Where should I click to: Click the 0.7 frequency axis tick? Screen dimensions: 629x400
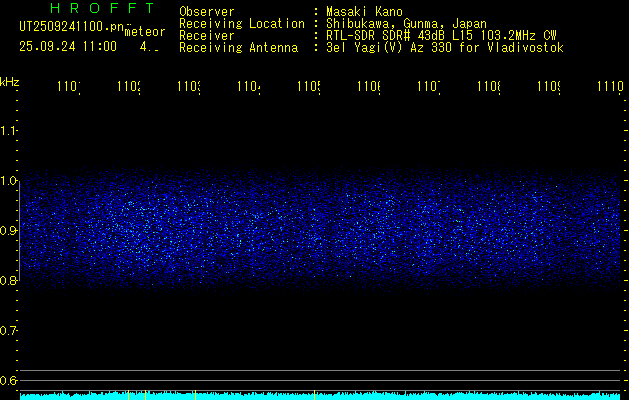click(9, 331)
